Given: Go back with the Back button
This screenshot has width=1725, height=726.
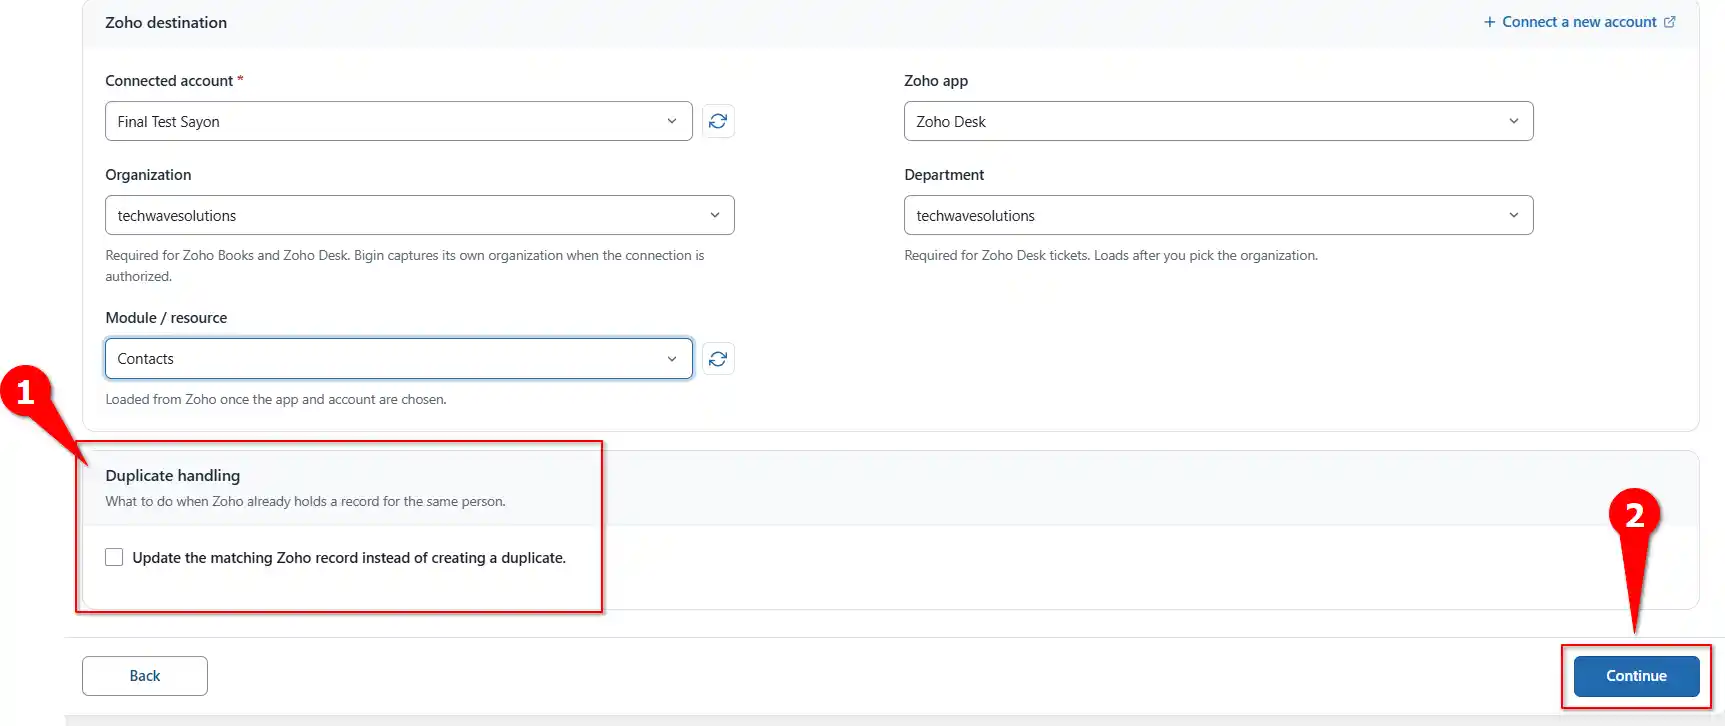Looking at the screenshot, I should coord(145,676).
